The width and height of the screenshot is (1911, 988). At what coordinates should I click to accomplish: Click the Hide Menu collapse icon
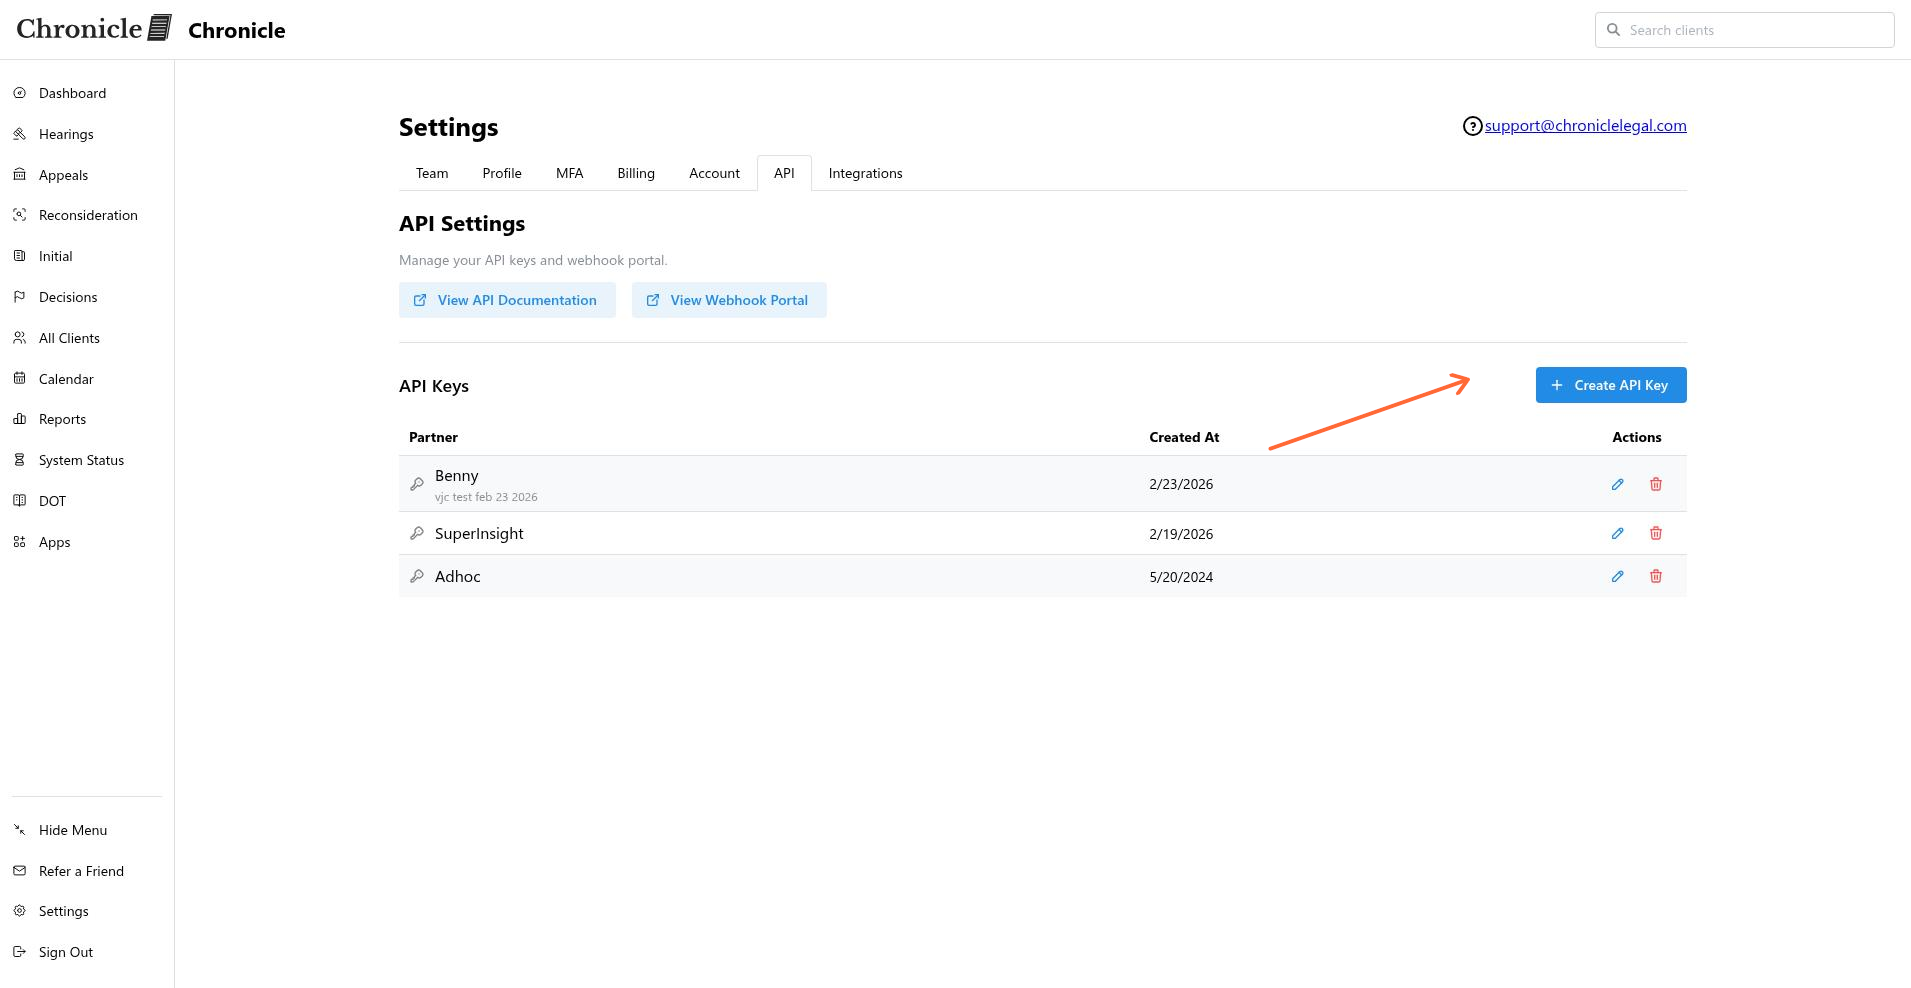coord(19,830)
